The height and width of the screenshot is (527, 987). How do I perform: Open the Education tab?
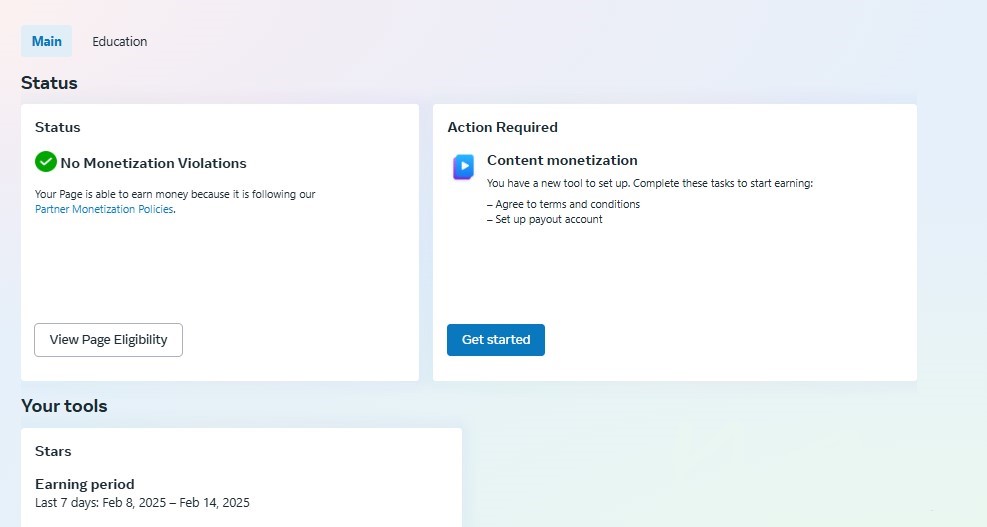tap(120, 42)
